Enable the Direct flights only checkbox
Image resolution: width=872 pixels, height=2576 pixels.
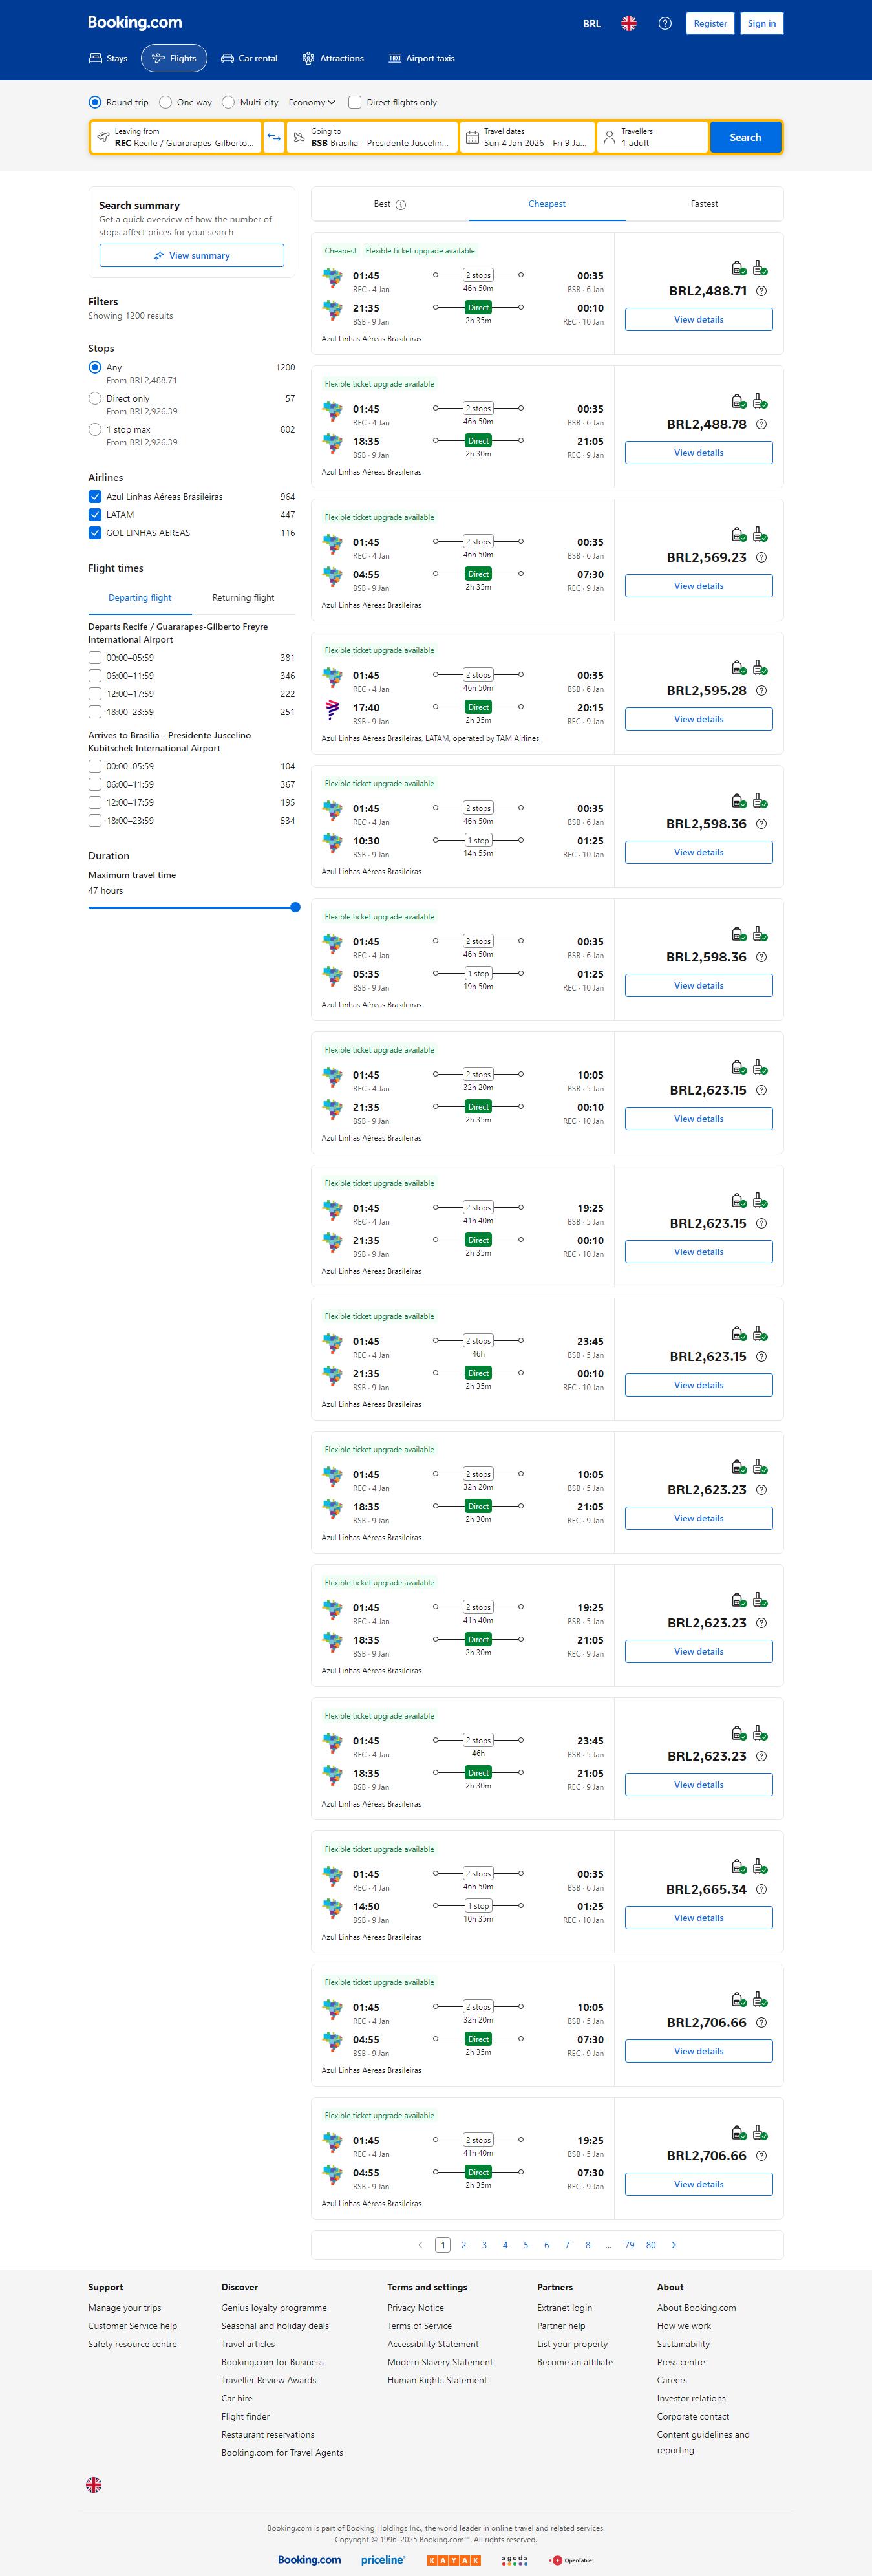coord(355,102)
